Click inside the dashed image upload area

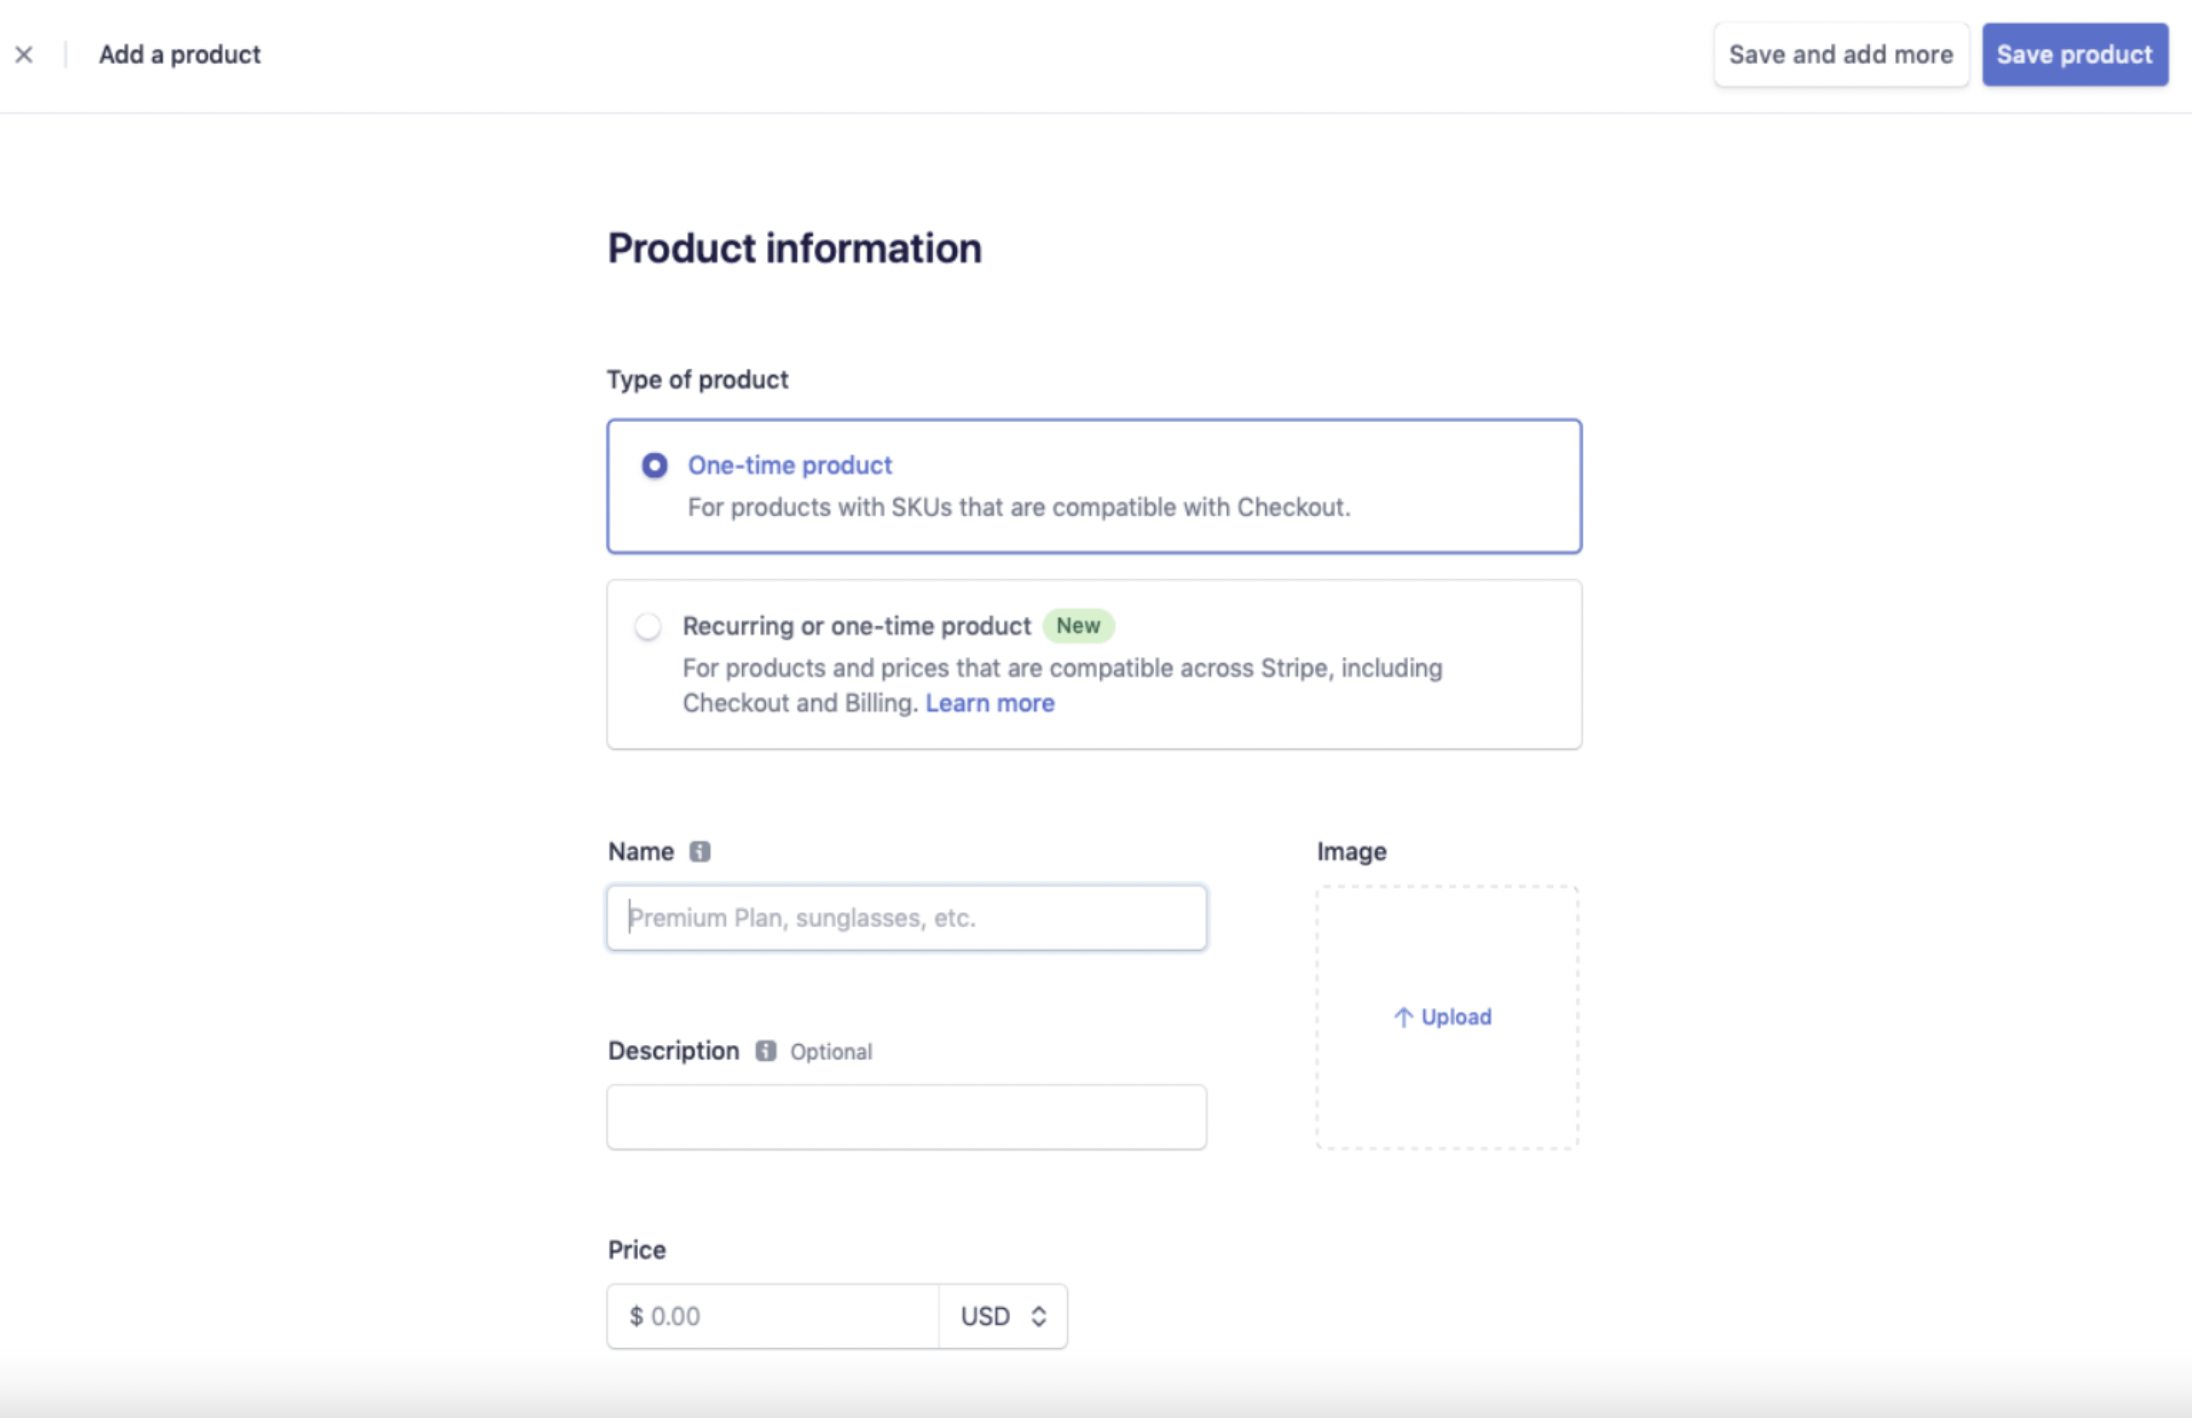[x=1446, y=1015]
